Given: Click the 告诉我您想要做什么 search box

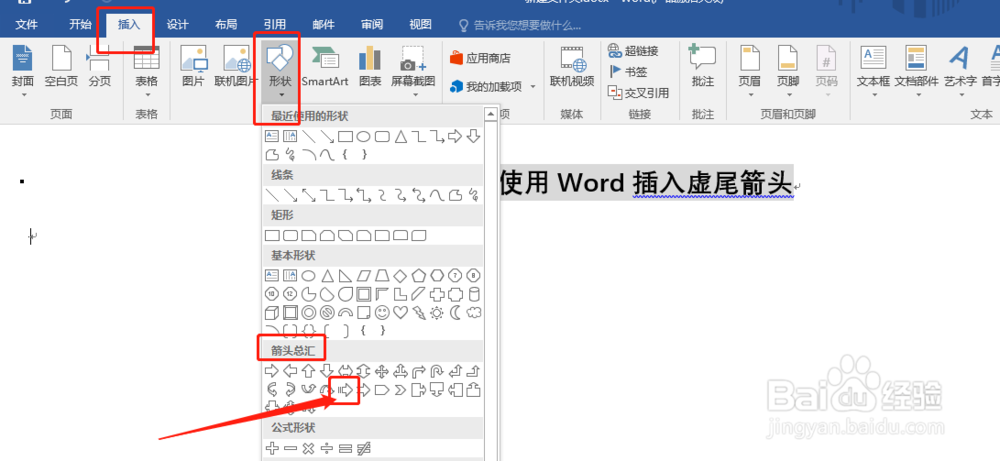Looking at the screenshot, I should (x=520, y=26).
